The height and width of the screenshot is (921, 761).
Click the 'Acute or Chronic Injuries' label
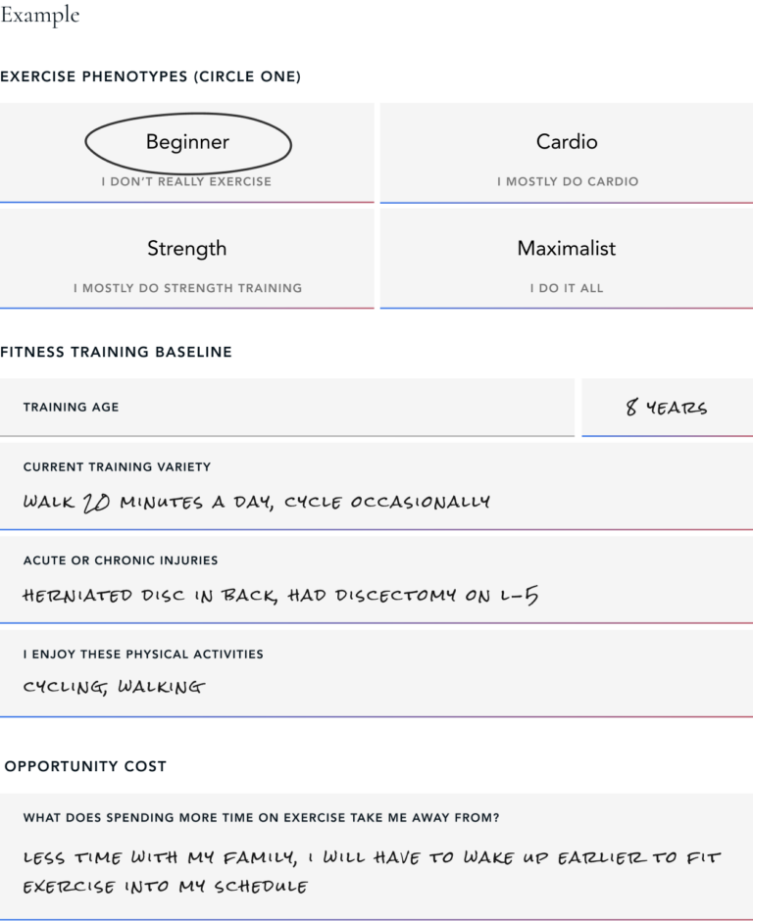(x=120, y=560)
